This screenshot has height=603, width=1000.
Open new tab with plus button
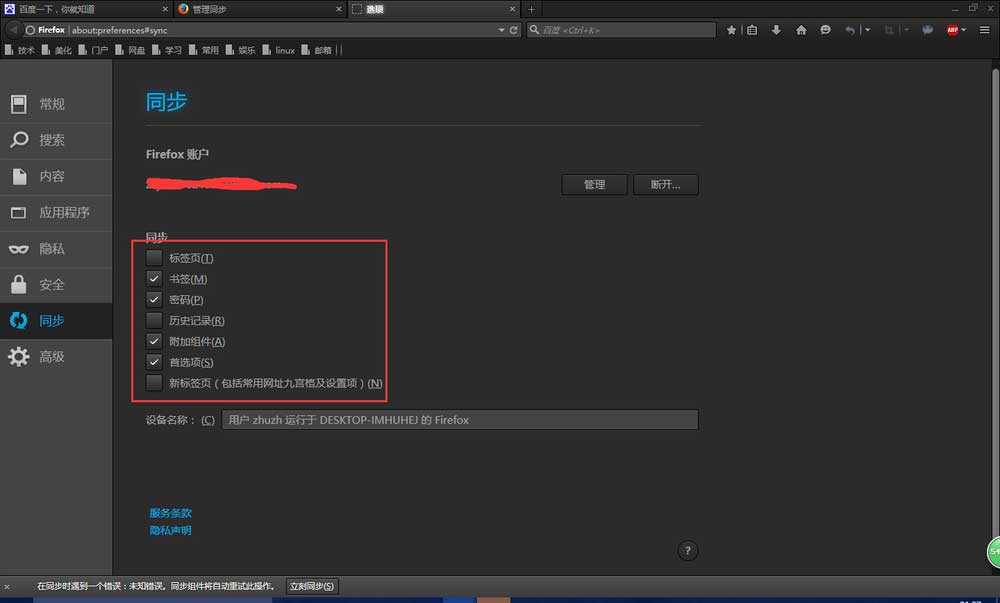[x=531, y=9]
